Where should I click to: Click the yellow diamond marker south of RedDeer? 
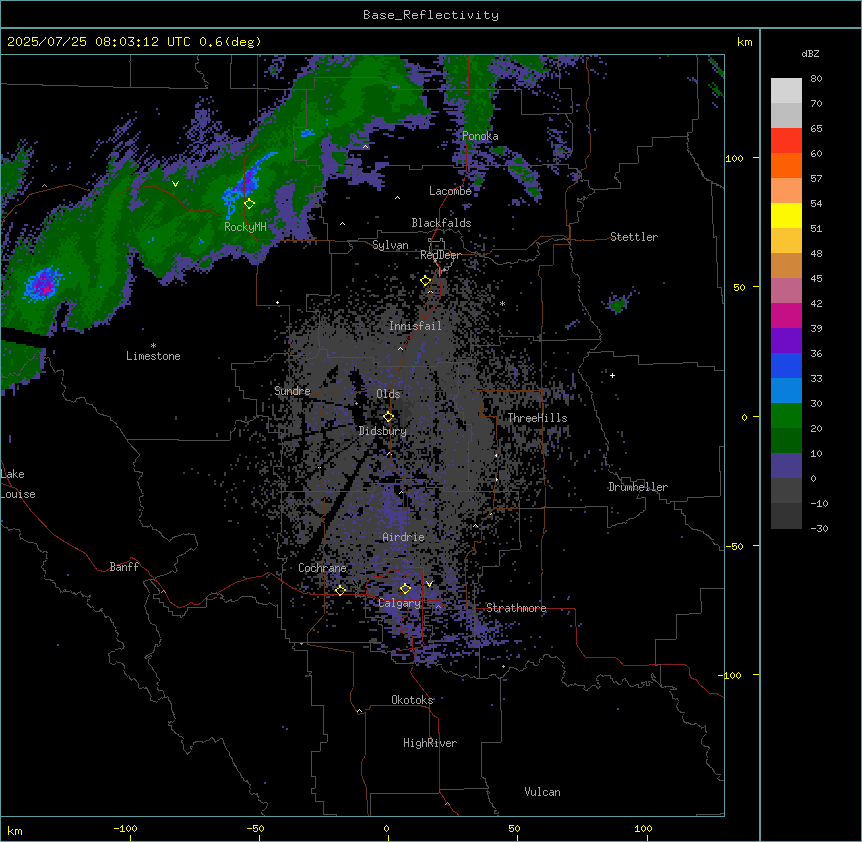(425, 281)
